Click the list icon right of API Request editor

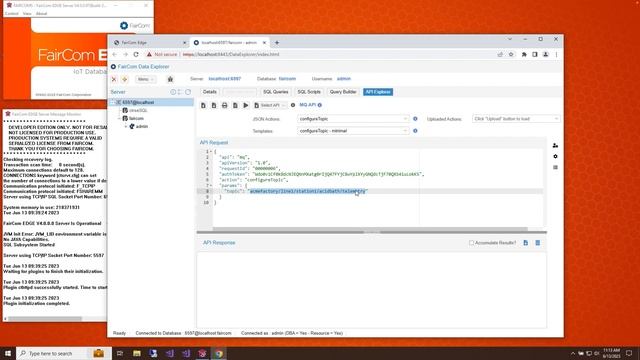tap(555, 167)
